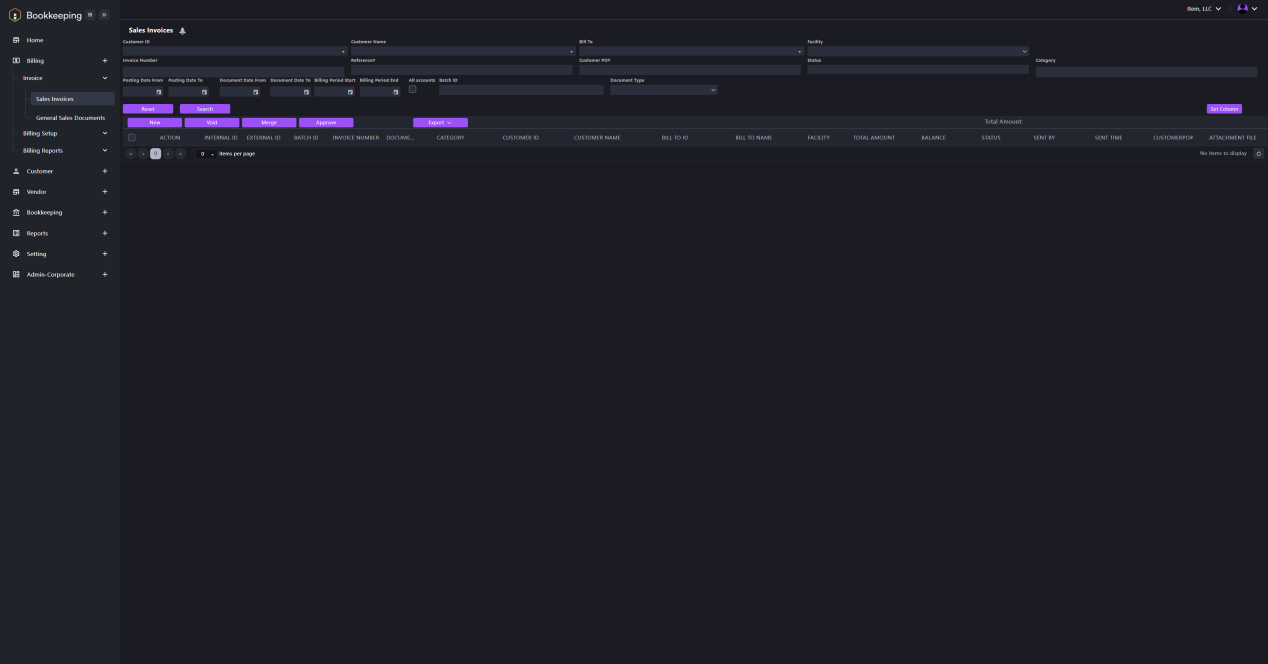
Task: Open the Customer section via its person icon
Action: pos(15,171)
